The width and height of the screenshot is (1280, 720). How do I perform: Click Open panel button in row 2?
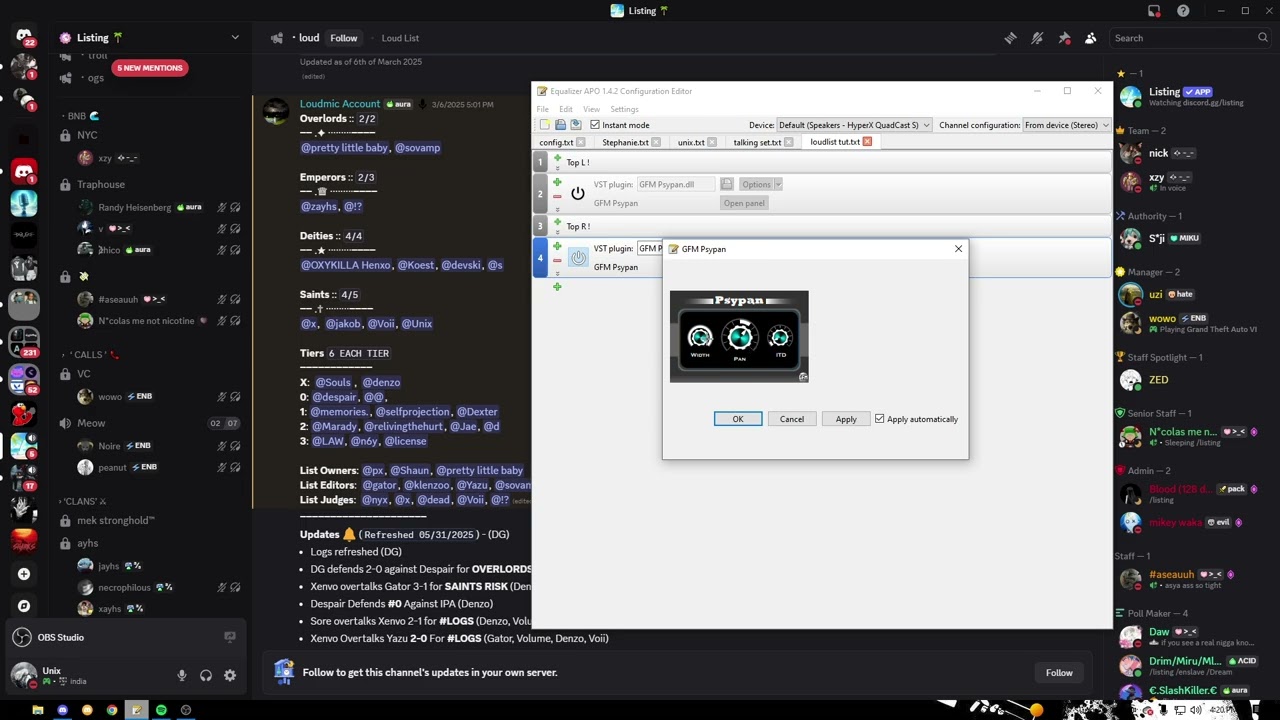pos(744,203)
